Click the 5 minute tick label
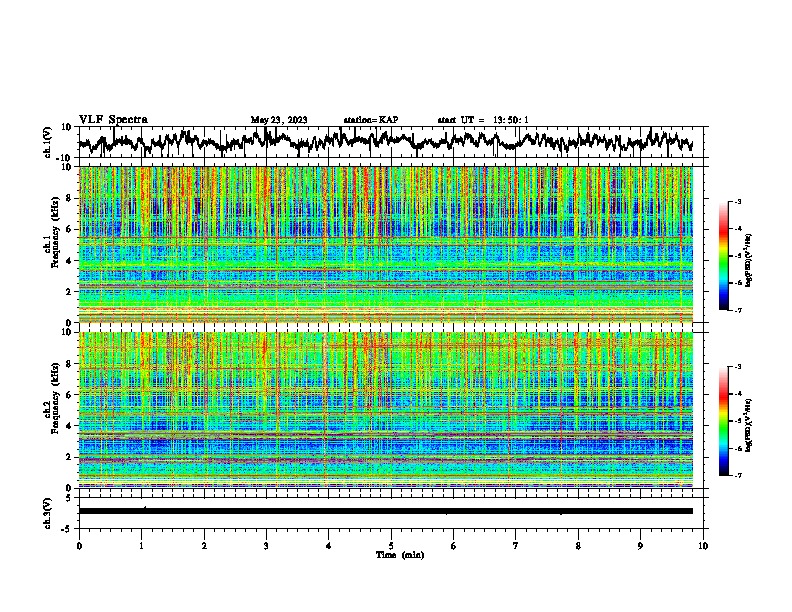The height and width of the screenshot is (612, 792). (x=391, y=546)
